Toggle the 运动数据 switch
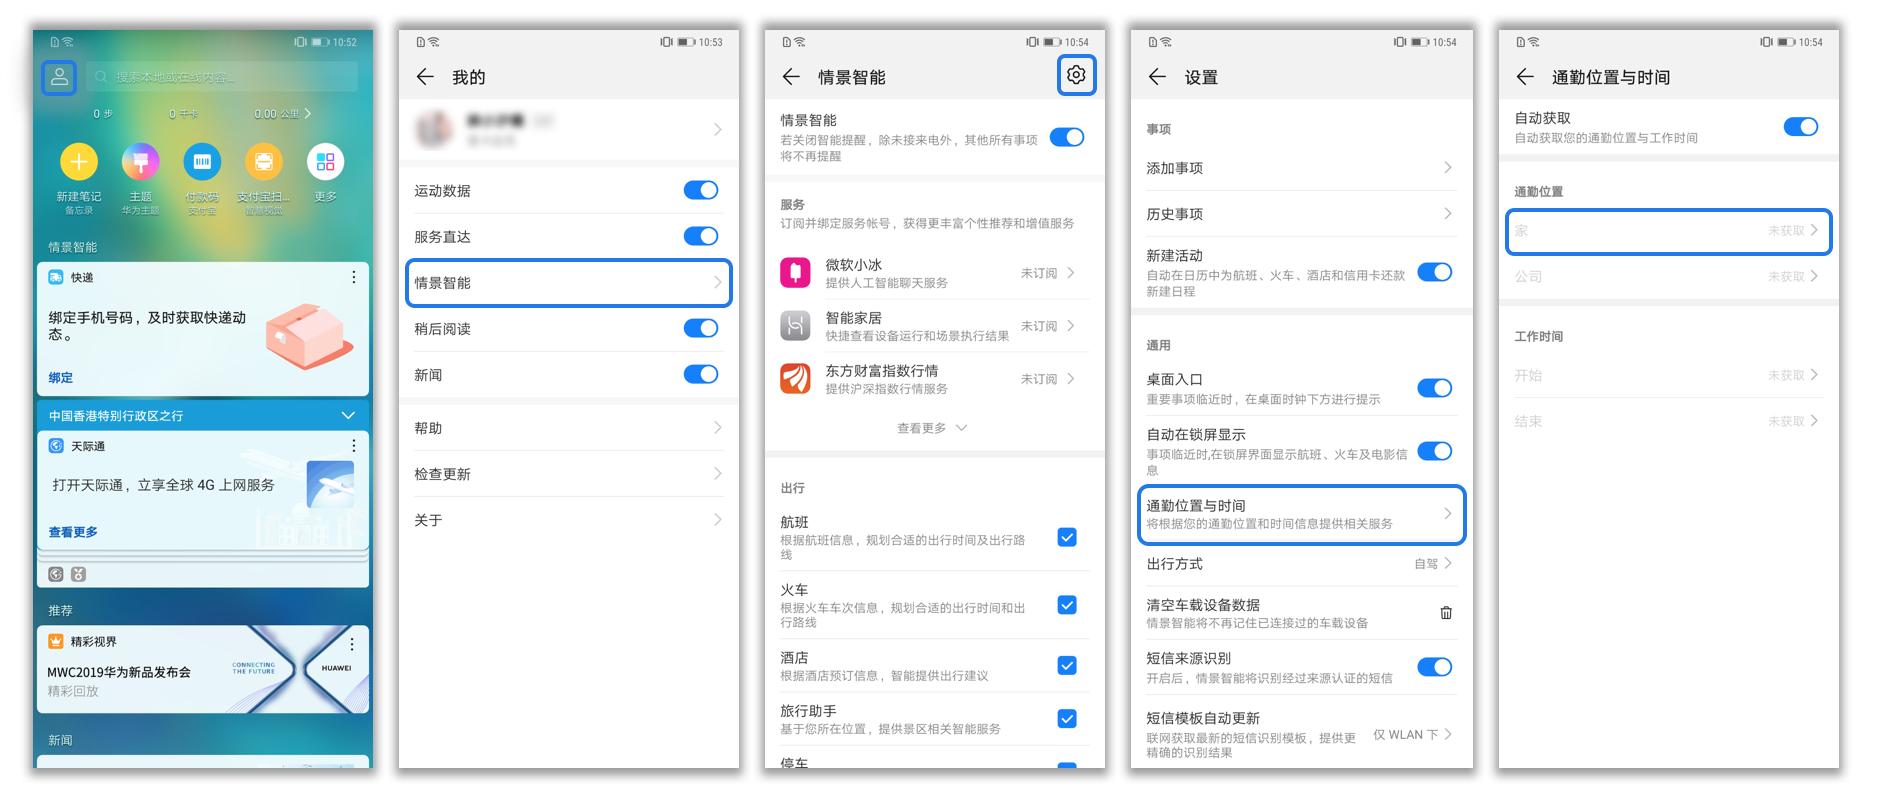This screenshot has width=1880, height=800. click(x=701, y=190)
